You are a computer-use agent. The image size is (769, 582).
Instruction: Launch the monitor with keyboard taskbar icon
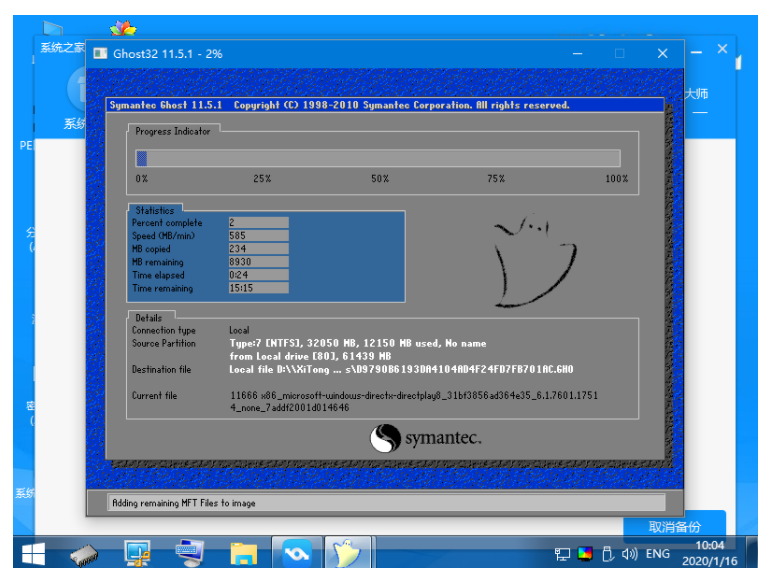pyautogui.click(x=190, y=553)
